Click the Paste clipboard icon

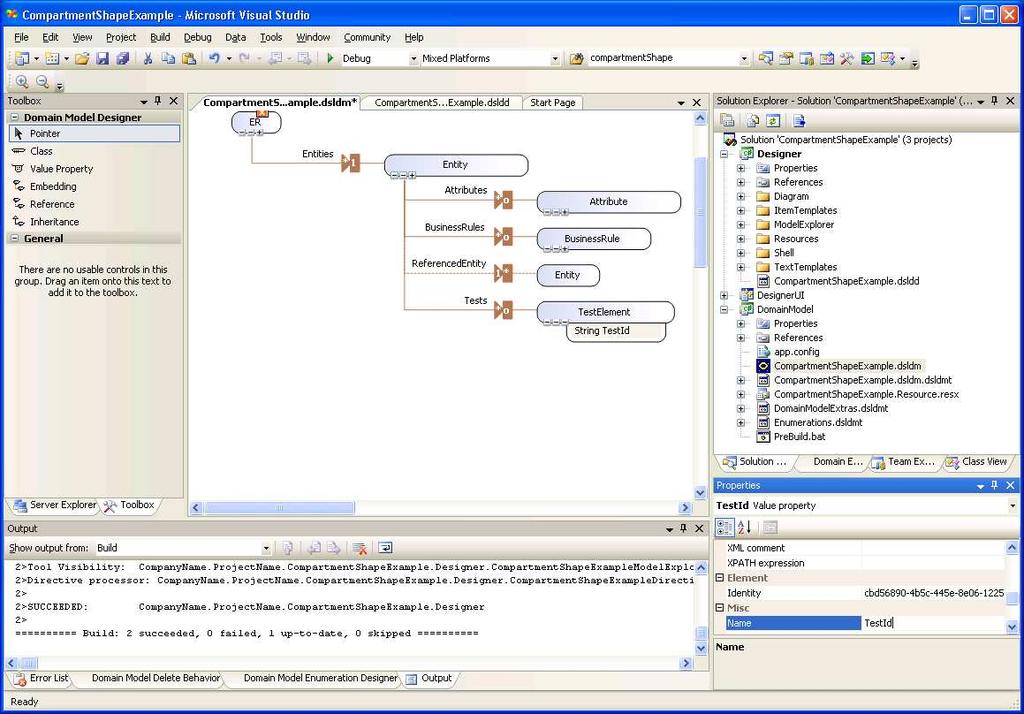[x=189, y=59]
